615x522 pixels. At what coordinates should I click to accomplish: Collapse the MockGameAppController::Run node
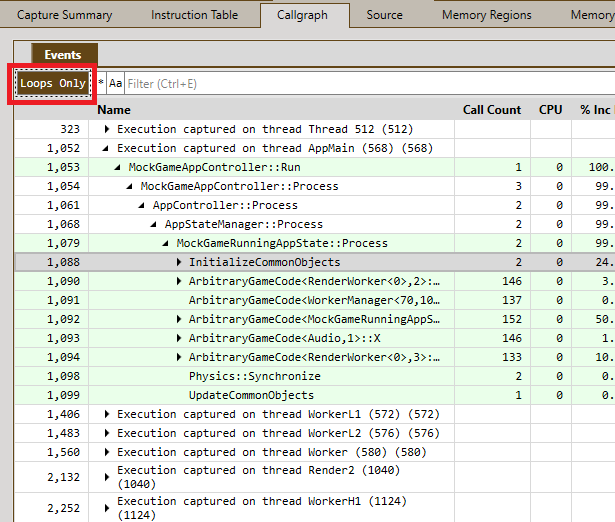point(117,167)
